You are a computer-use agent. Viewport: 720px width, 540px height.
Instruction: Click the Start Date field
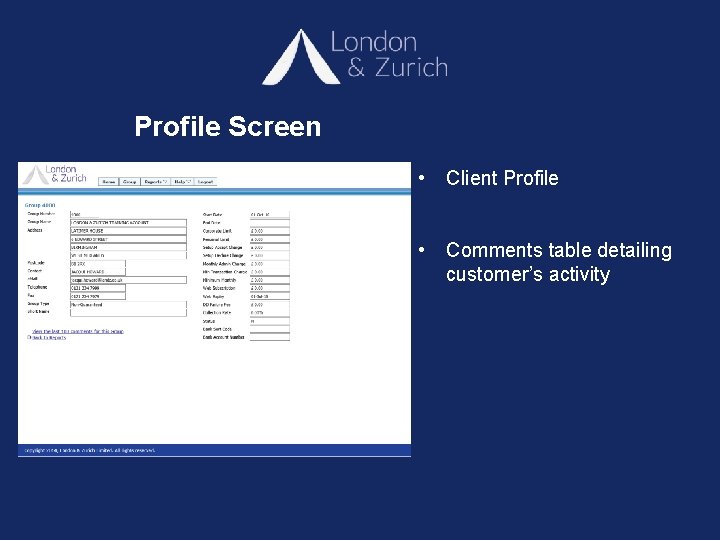click(270, 214)
